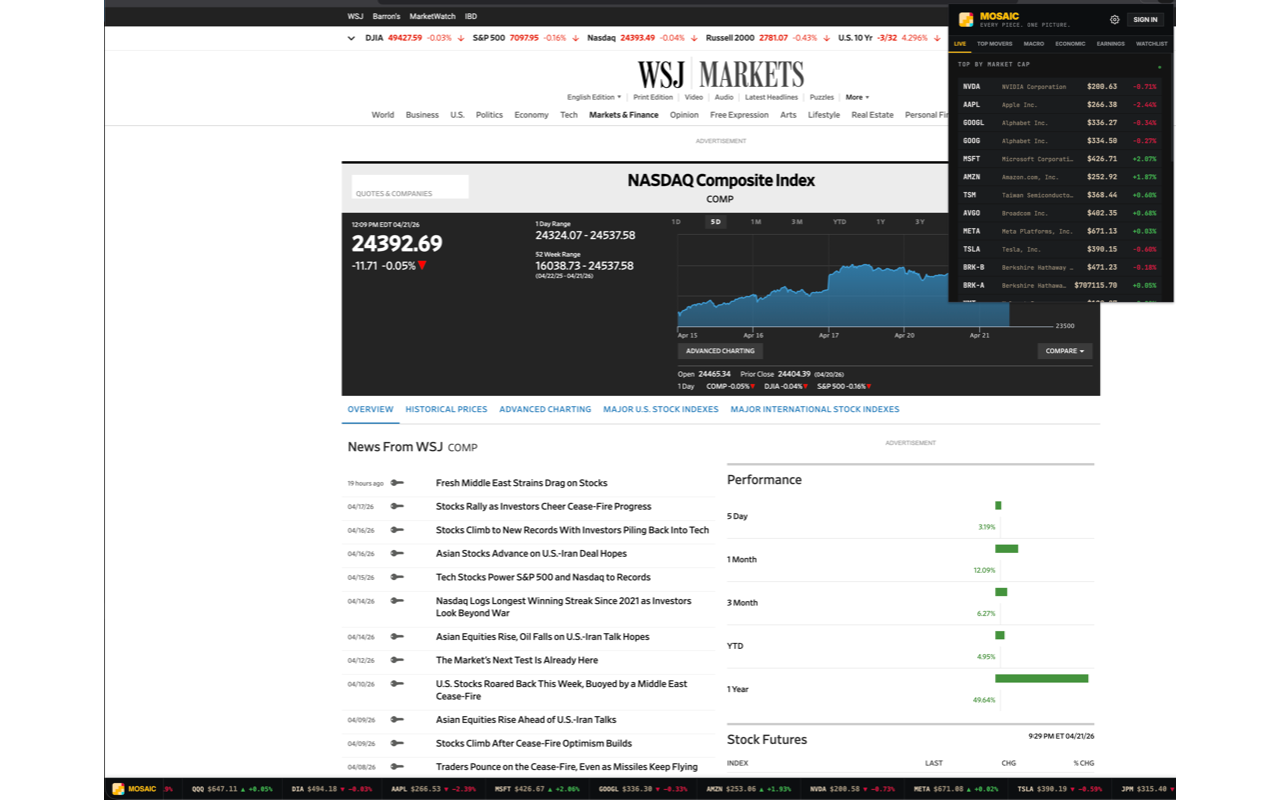
Task: Go to Opinion section in navigation
Action: click(684, 115)
